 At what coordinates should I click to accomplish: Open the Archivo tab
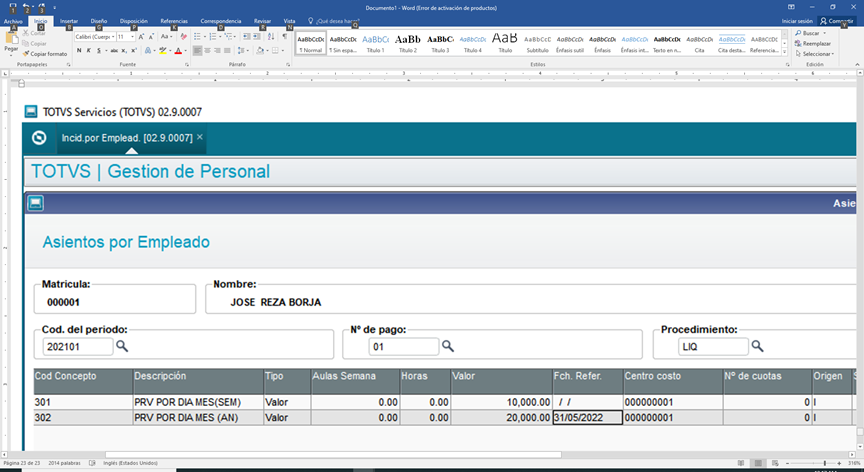pyautogui.click(x=13, y=21)
